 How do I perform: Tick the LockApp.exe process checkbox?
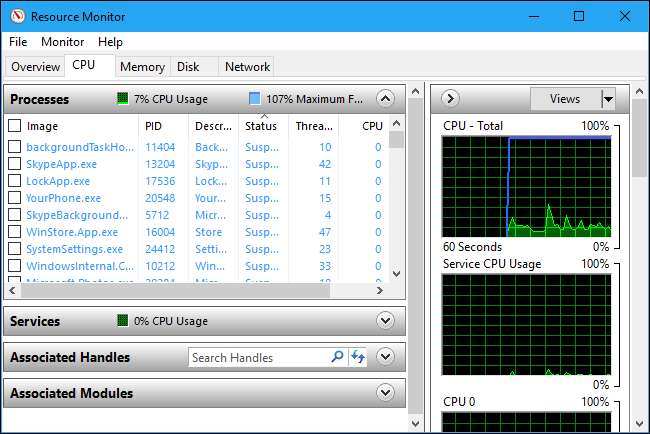pyautogui.click(x=14, y=181)
